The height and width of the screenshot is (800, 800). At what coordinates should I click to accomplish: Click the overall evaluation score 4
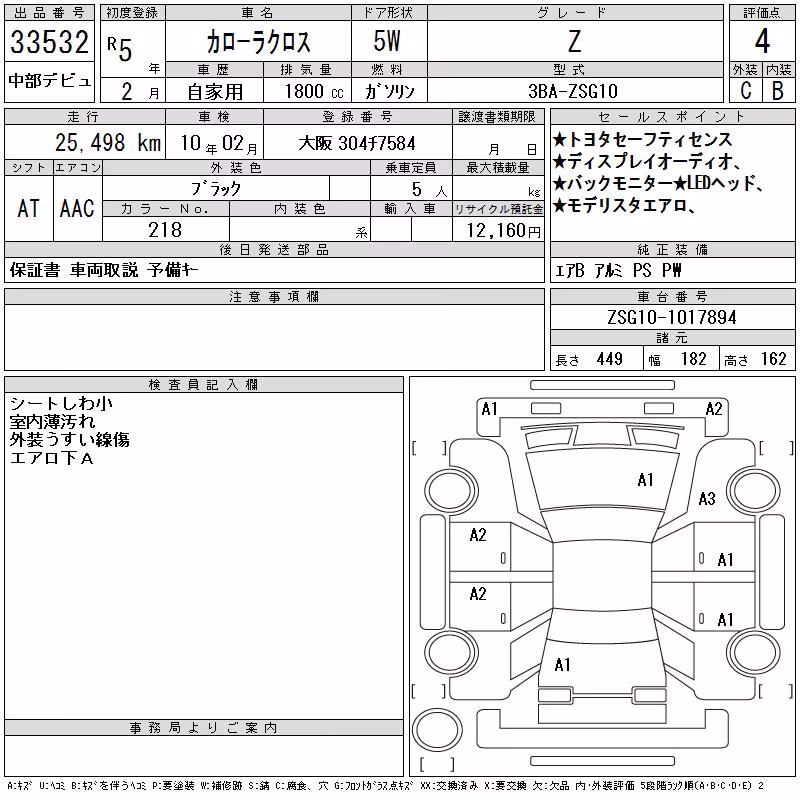pos(762,41)
